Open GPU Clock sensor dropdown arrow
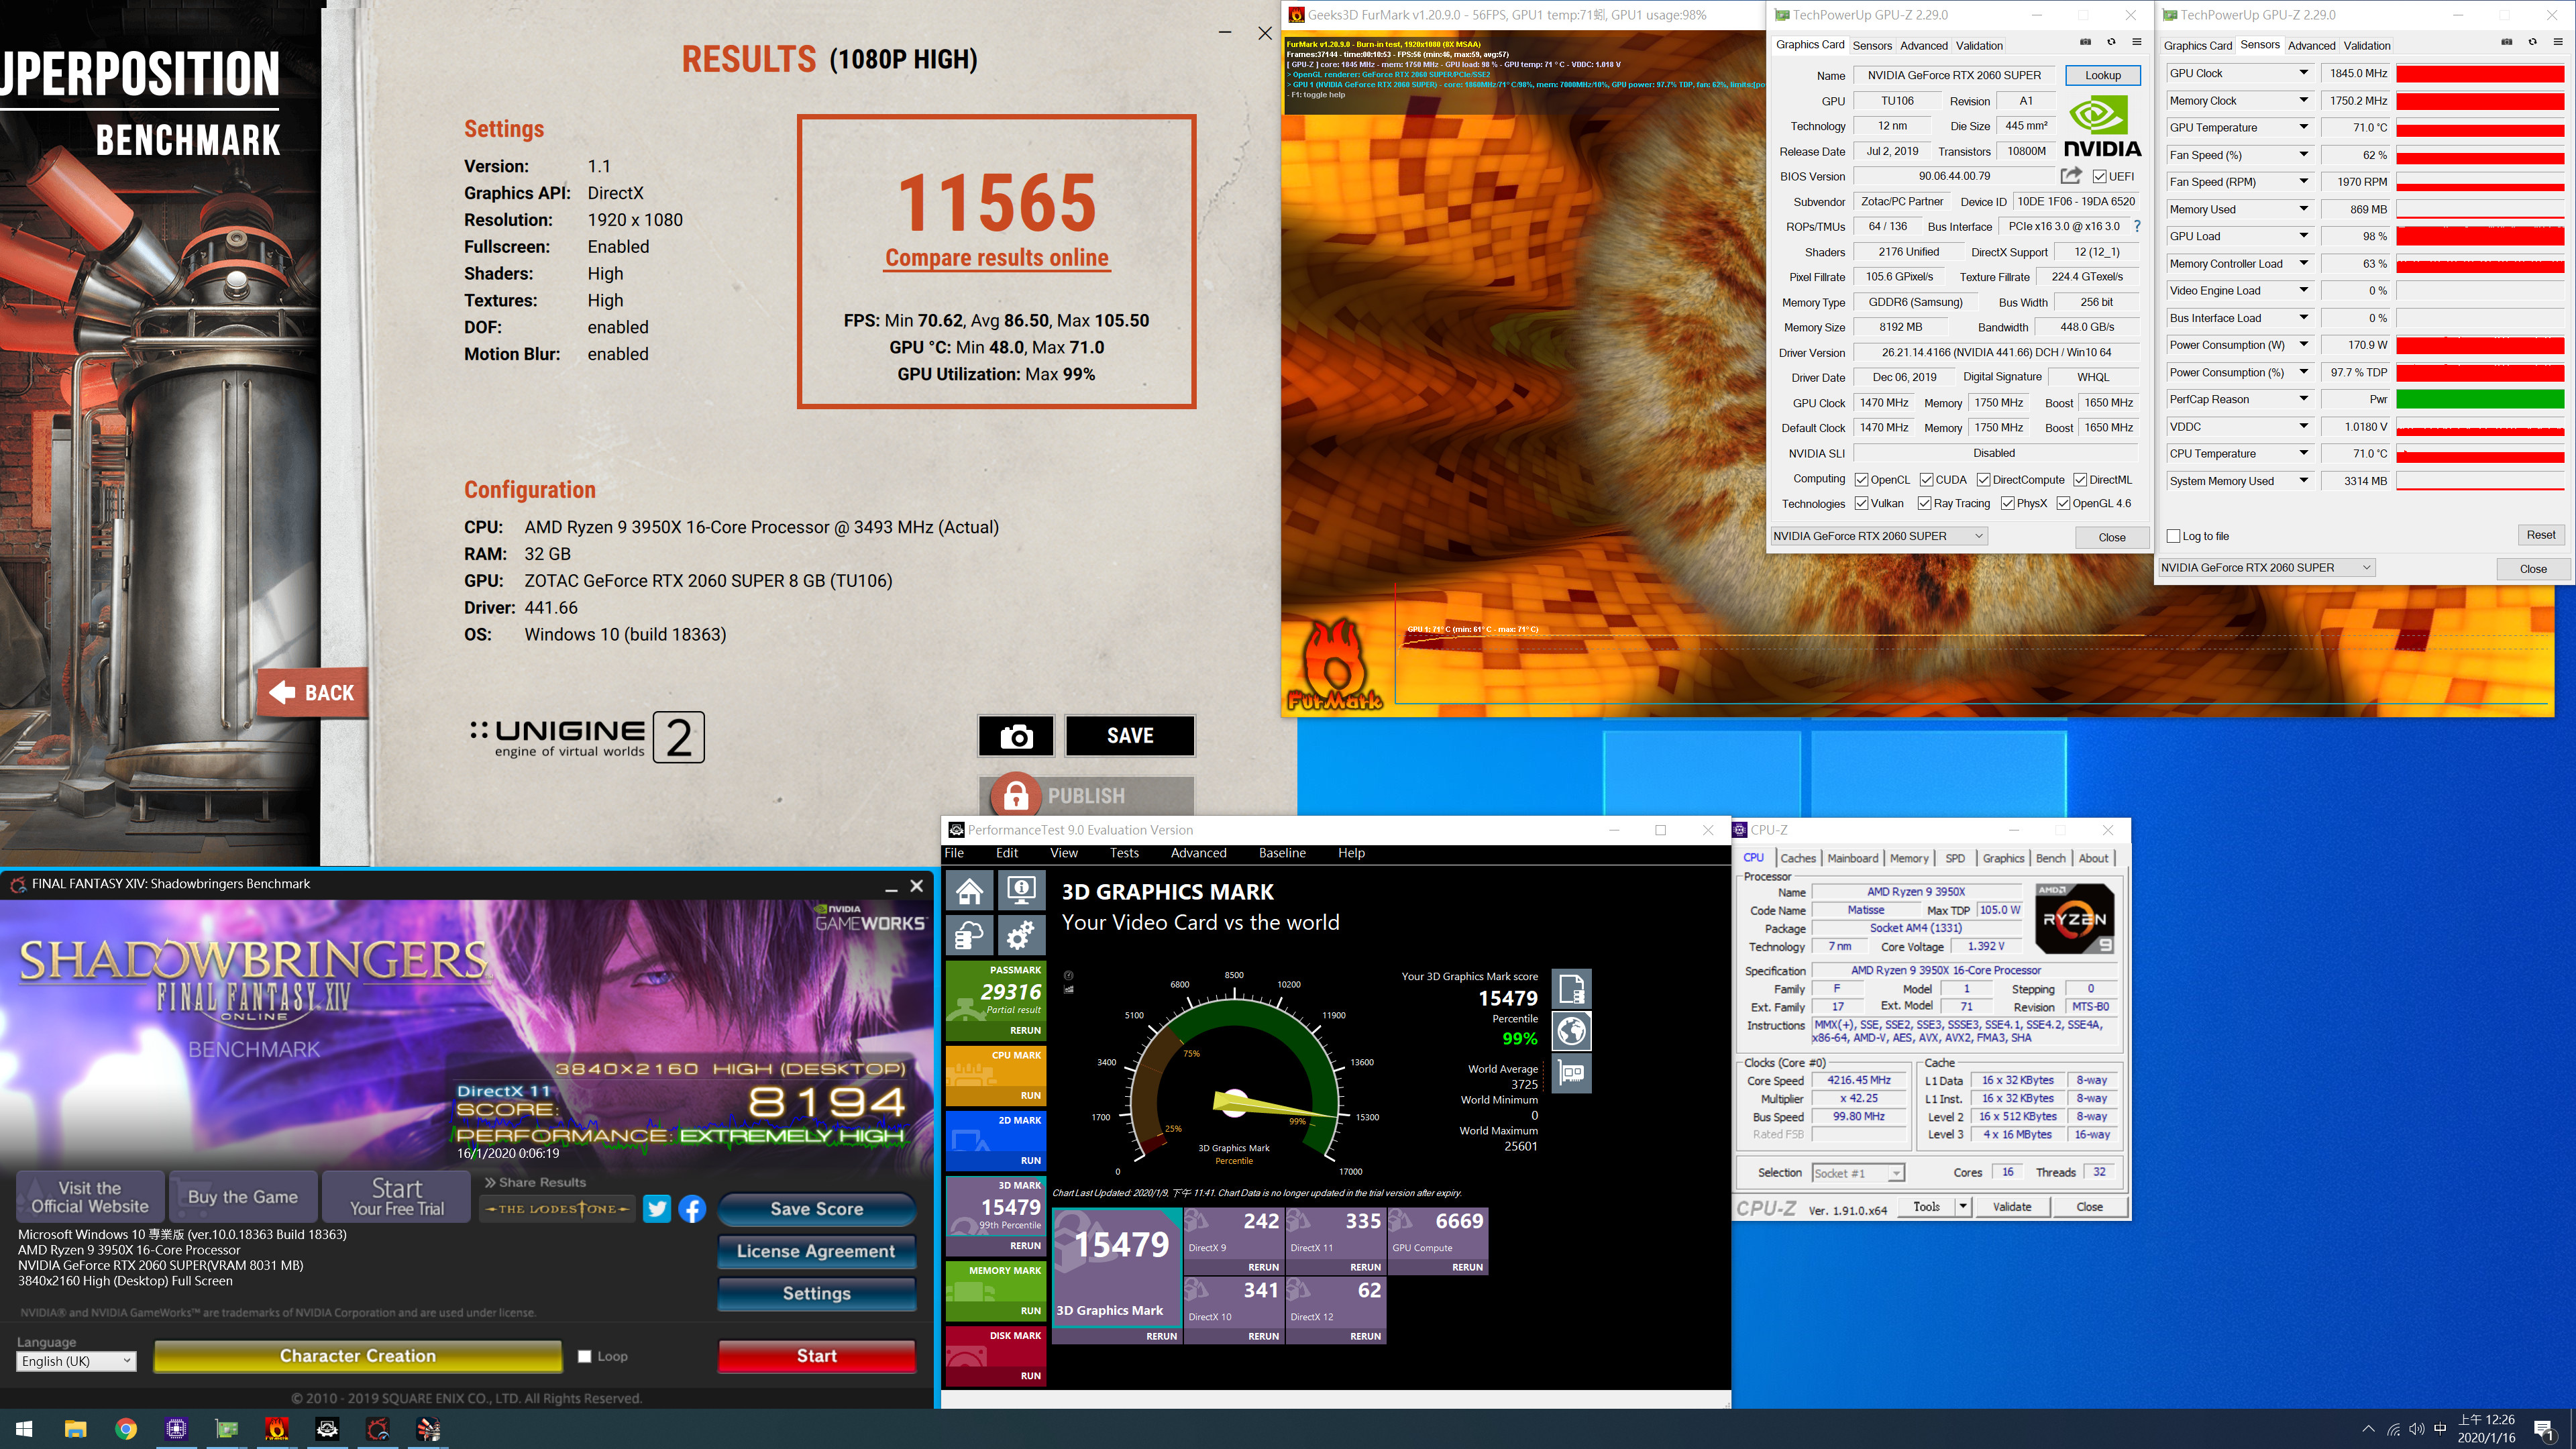Image resolution: width=2576 pixels, height=1449 pixels. pyautogui.click(x=2304, y=73)
